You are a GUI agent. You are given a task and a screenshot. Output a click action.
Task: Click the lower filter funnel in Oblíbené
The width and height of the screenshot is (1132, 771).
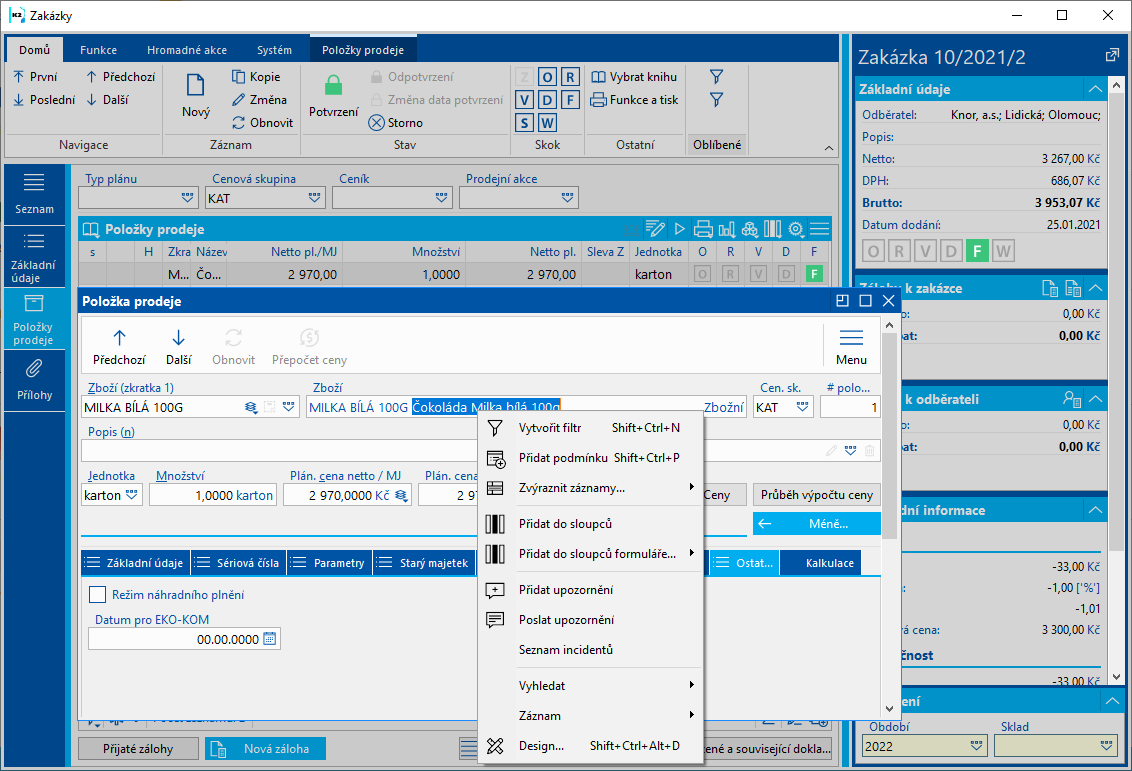pos(716,100)
